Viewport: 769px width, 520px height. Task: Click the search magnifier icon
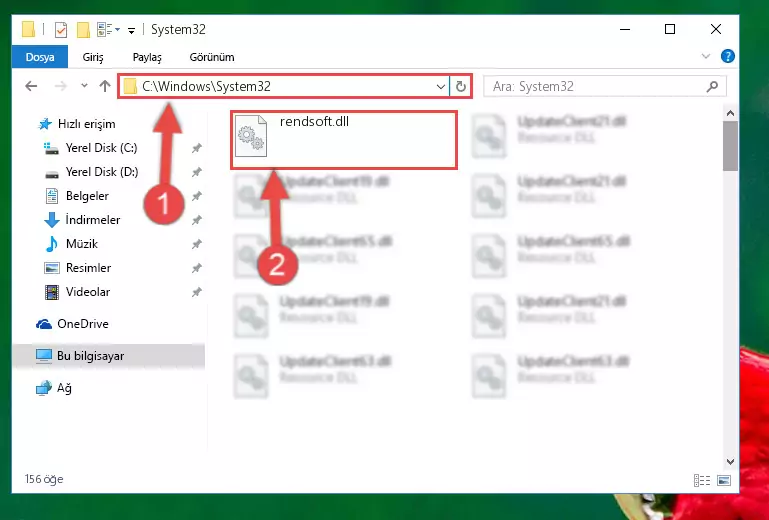pyautogui.click(x=712, y=87)
